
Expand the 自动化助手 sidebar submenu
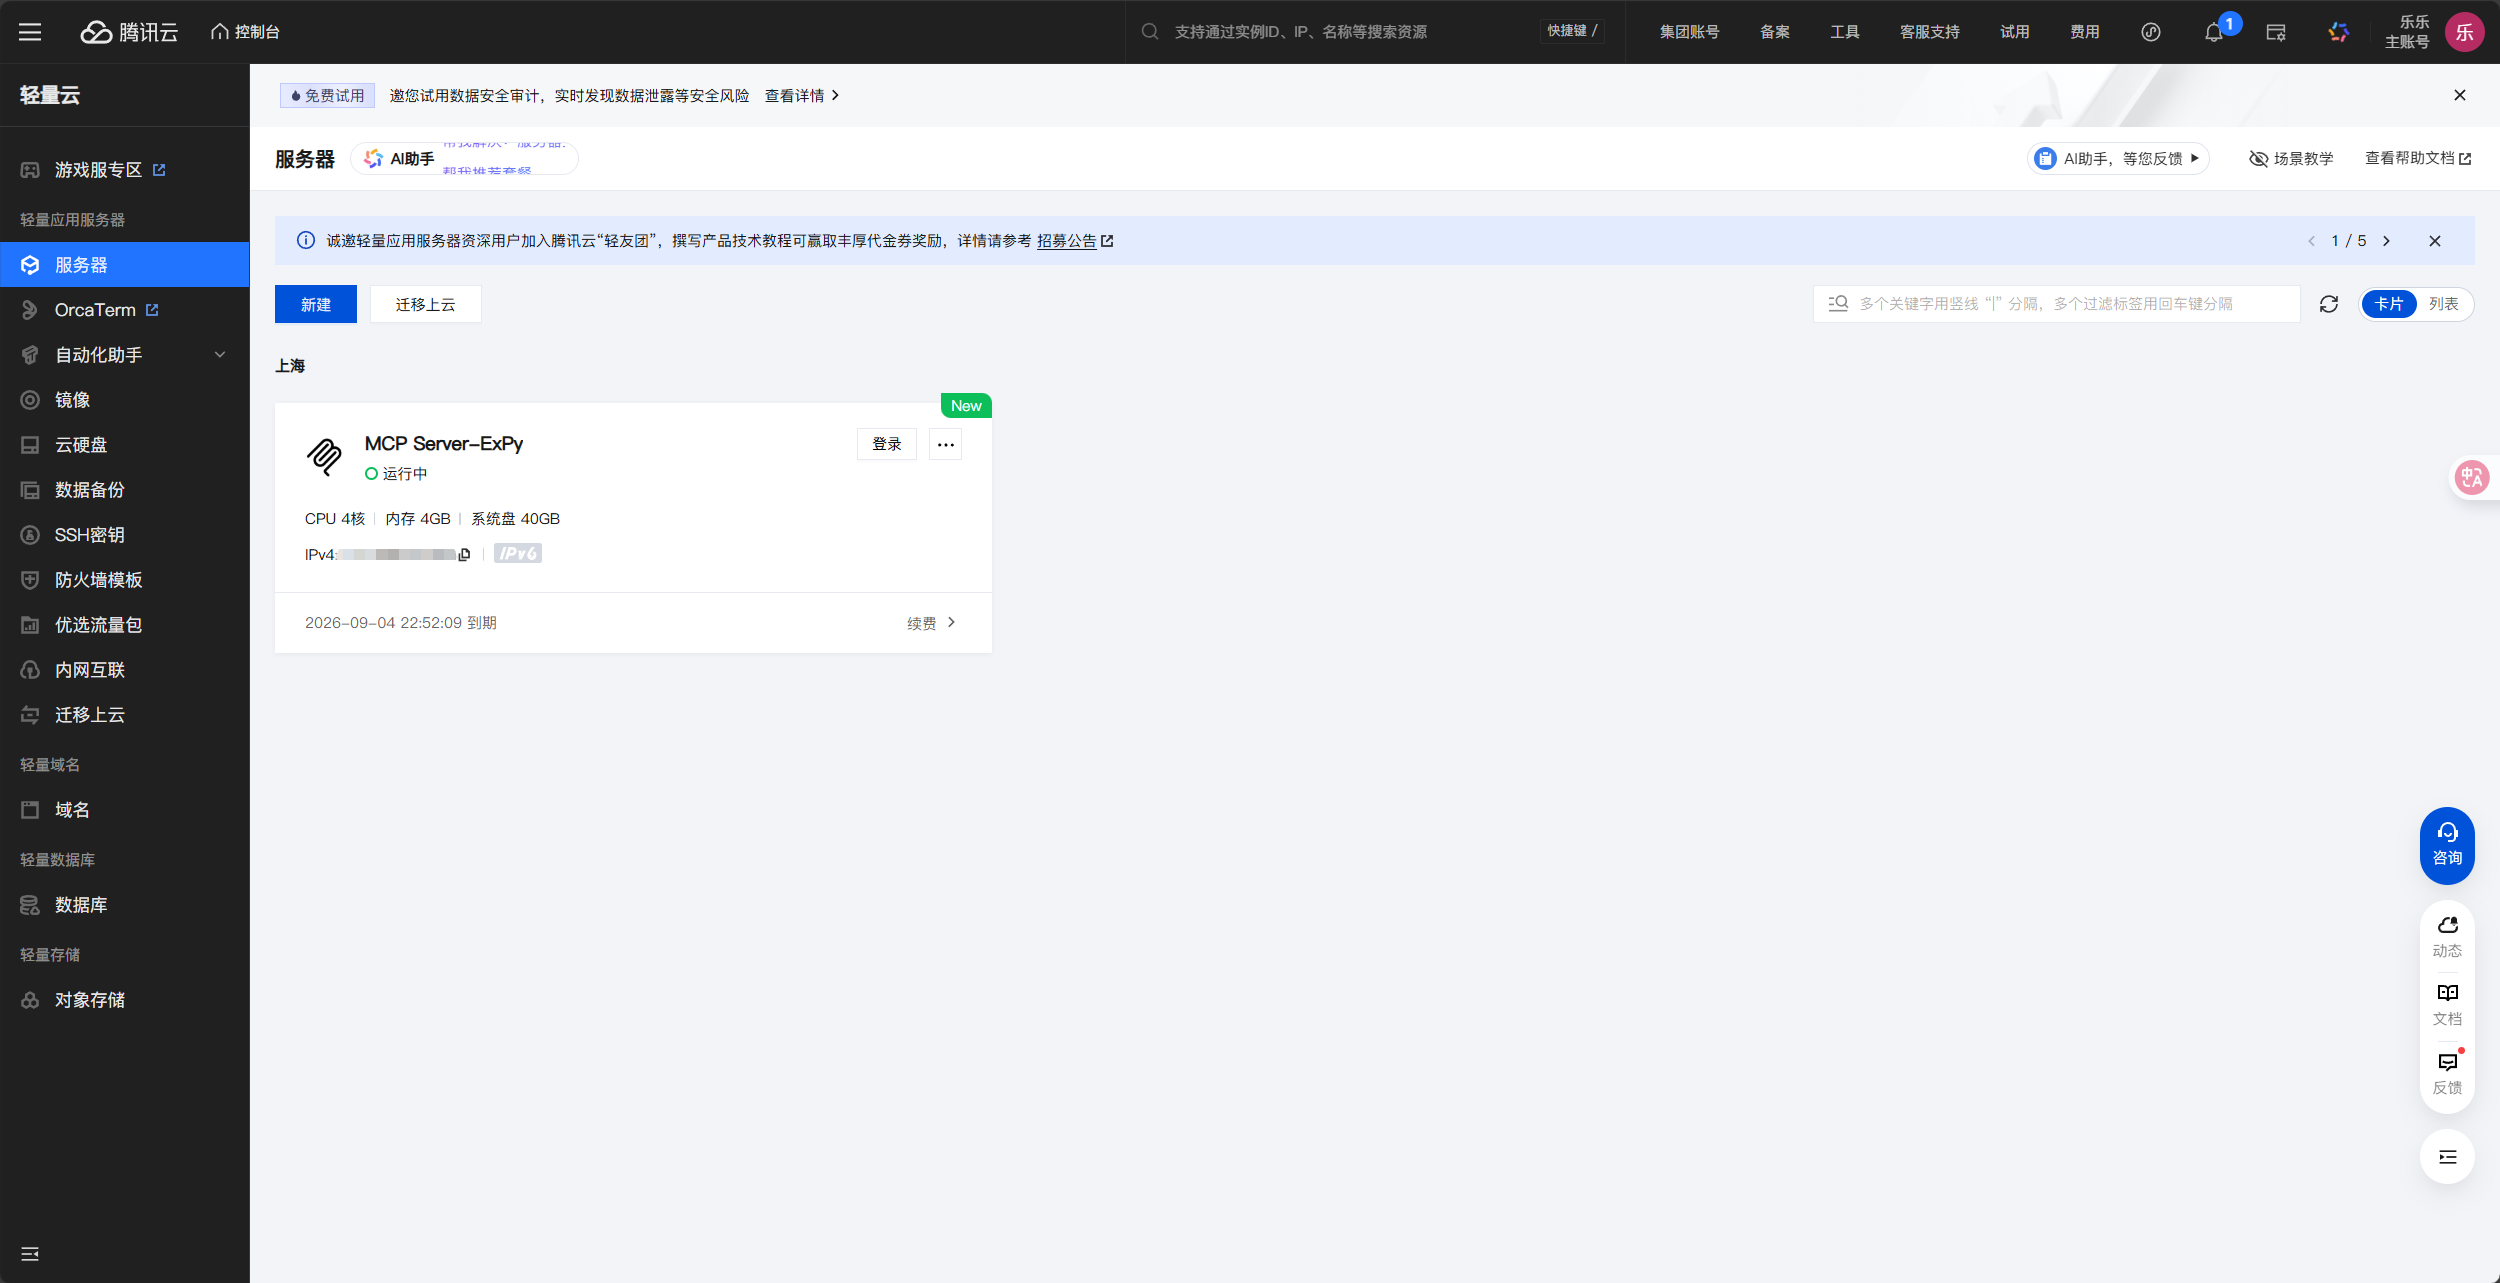pyautogui.click(x=220, y=355)
